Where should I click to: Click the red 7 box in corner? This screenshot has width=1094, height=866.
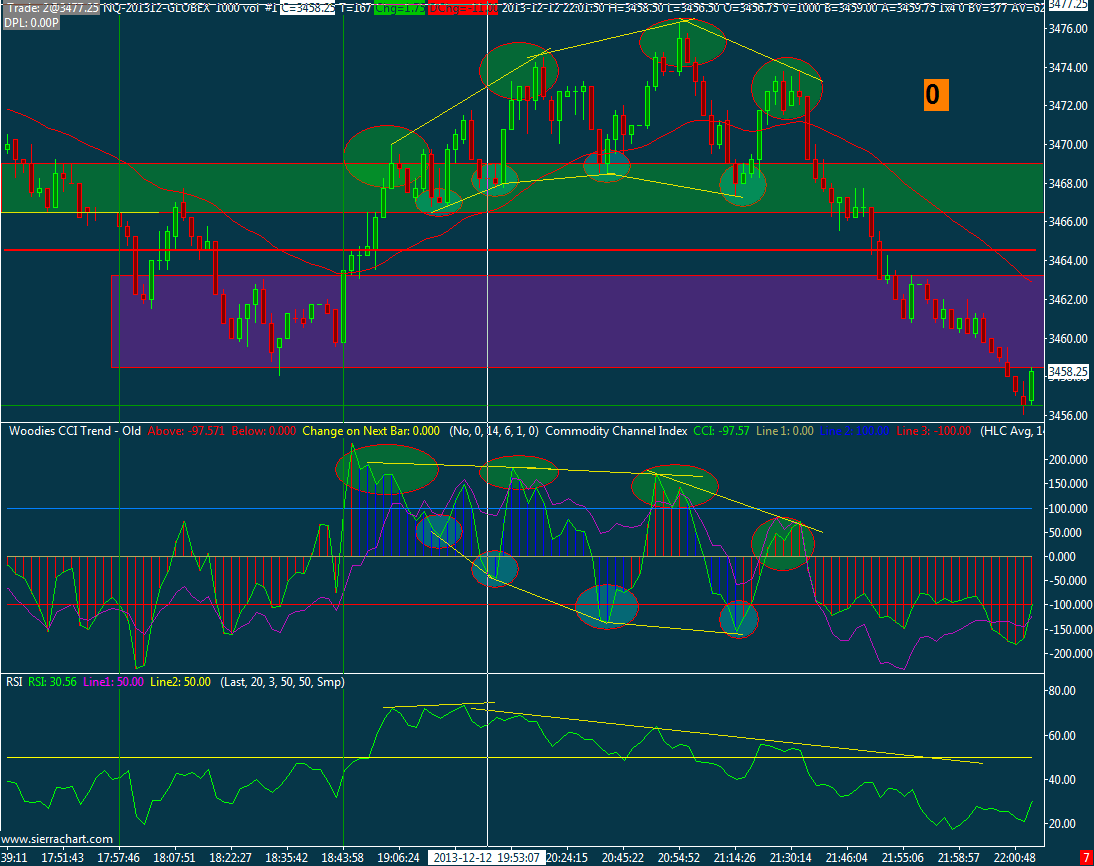click(1086, 857)
